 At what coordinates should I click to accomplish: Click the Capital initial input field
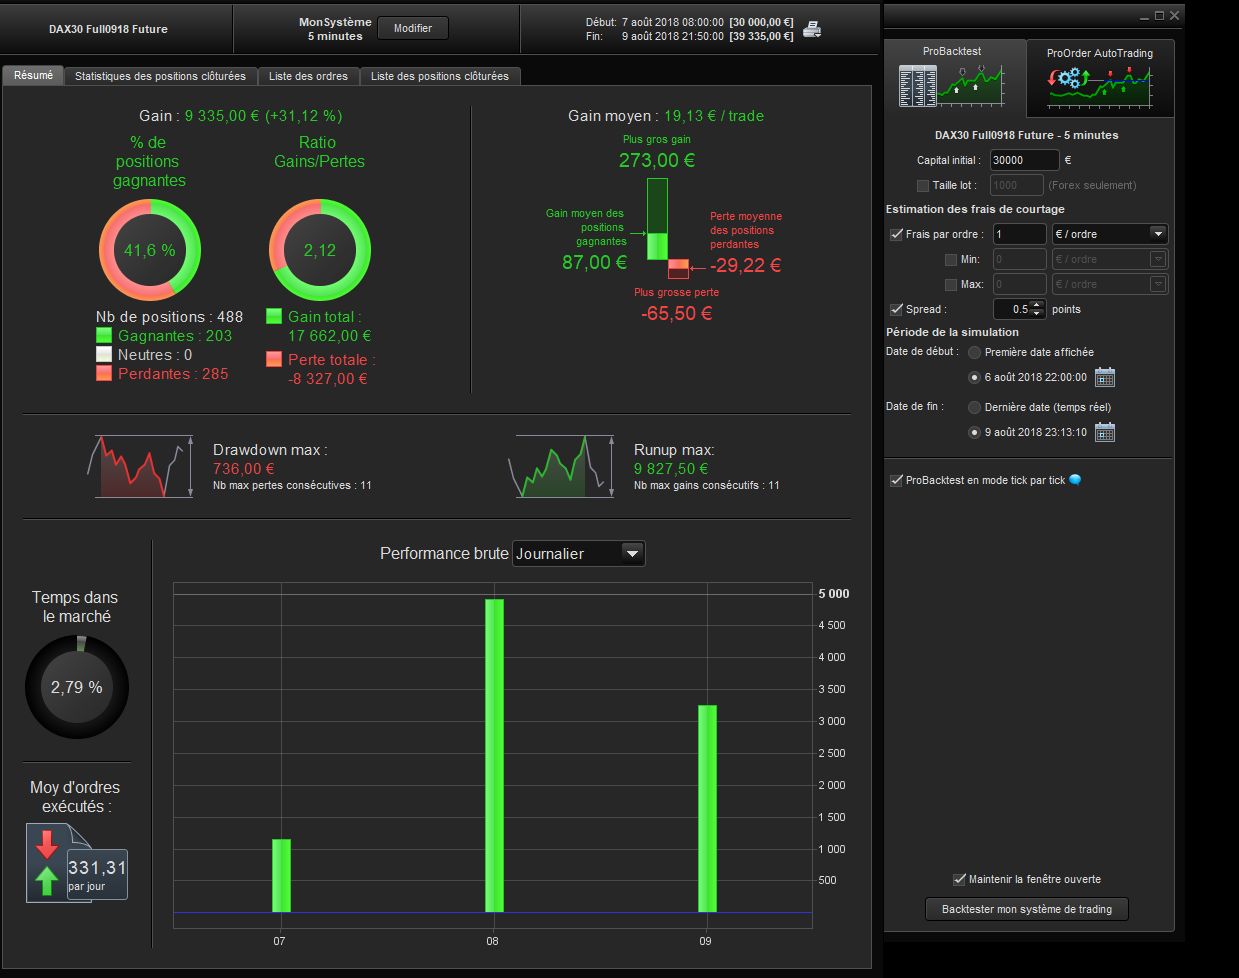pos(1024,160)
